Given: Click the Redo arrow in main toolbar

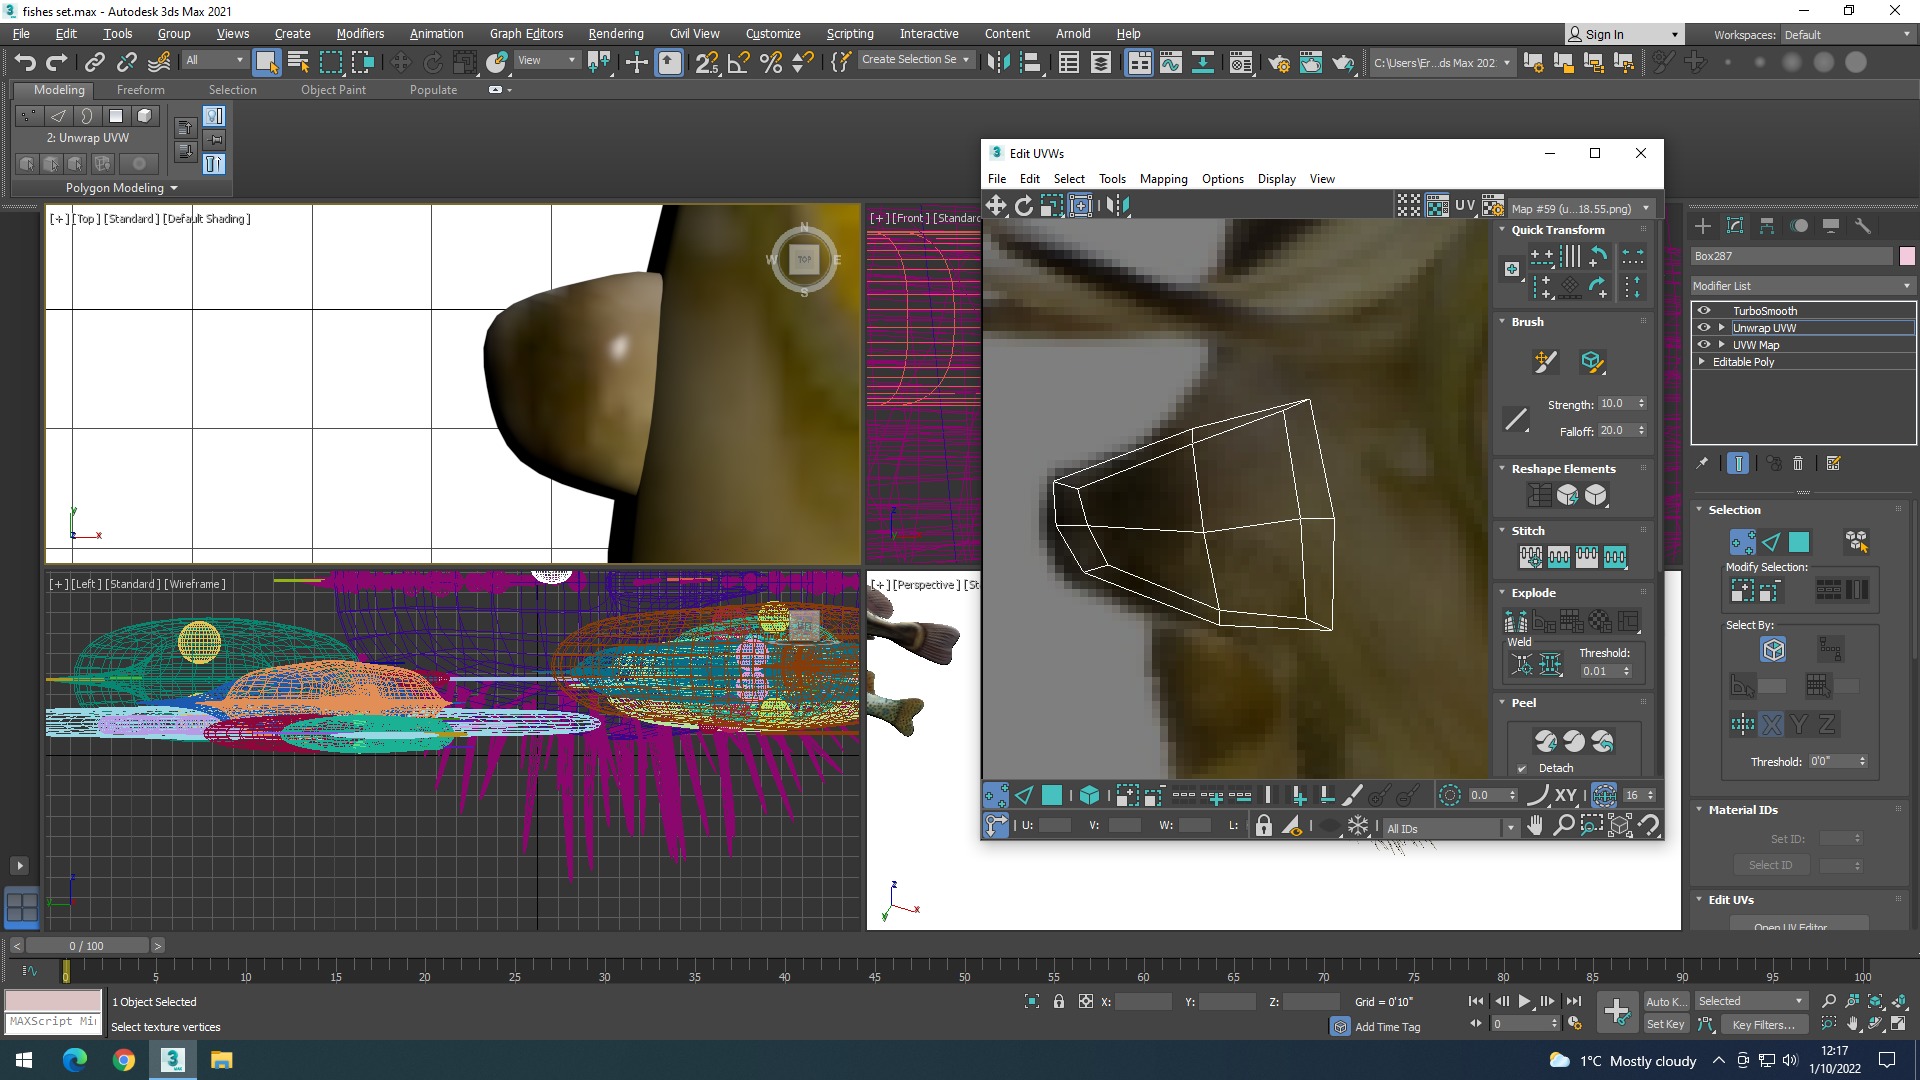Looking at the screenshot, I should point(57,62).
